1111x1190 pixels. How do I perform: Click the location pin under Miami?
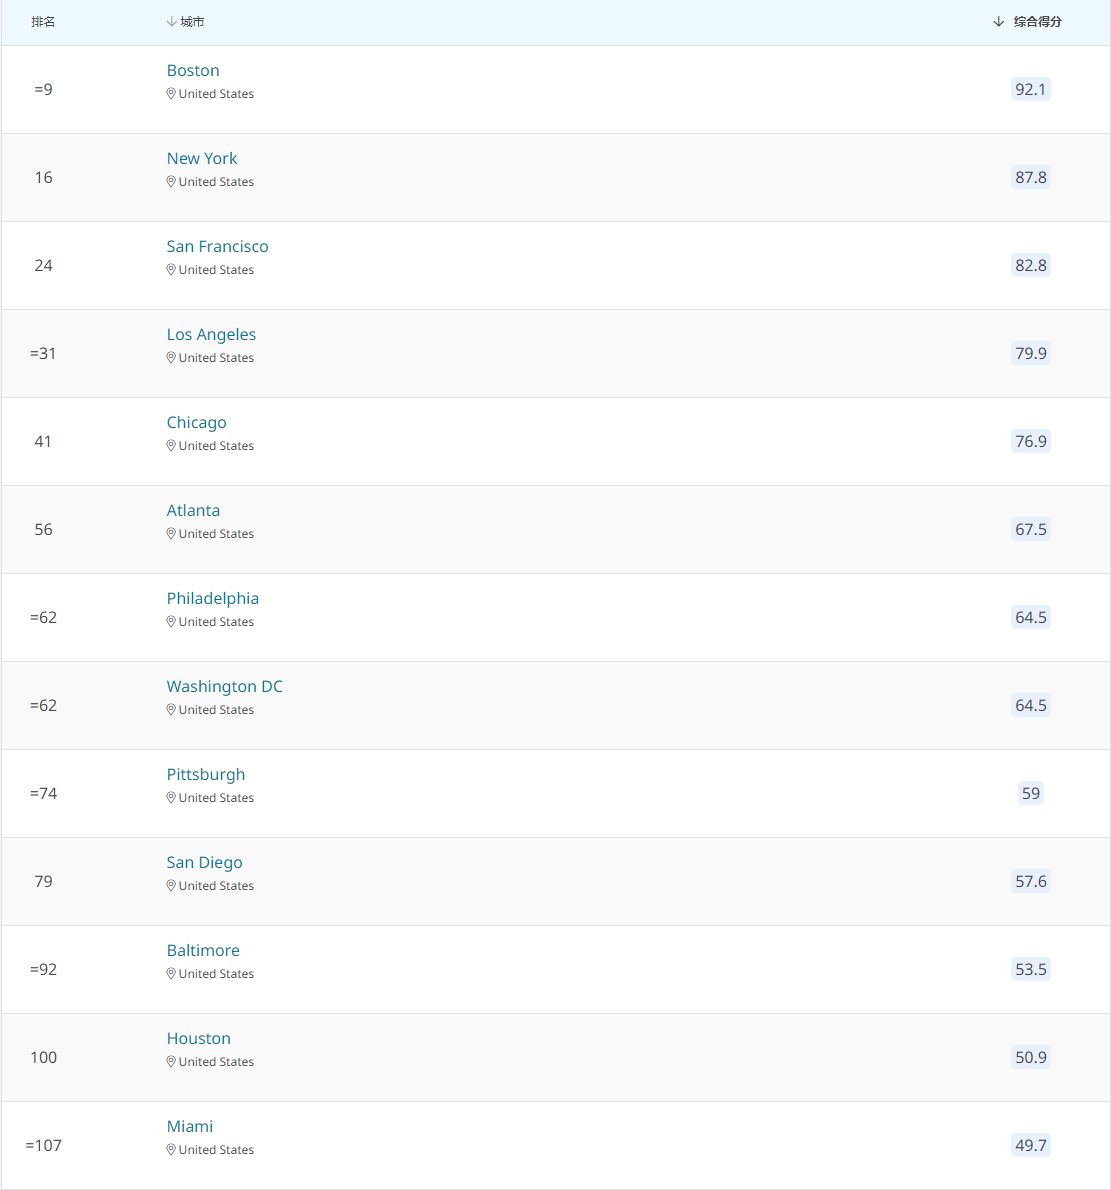pos(171,1151)
